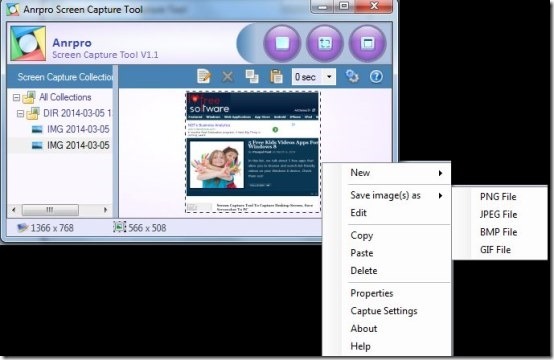Click the captured screenshot preview thumbnail

coord(253,152)
